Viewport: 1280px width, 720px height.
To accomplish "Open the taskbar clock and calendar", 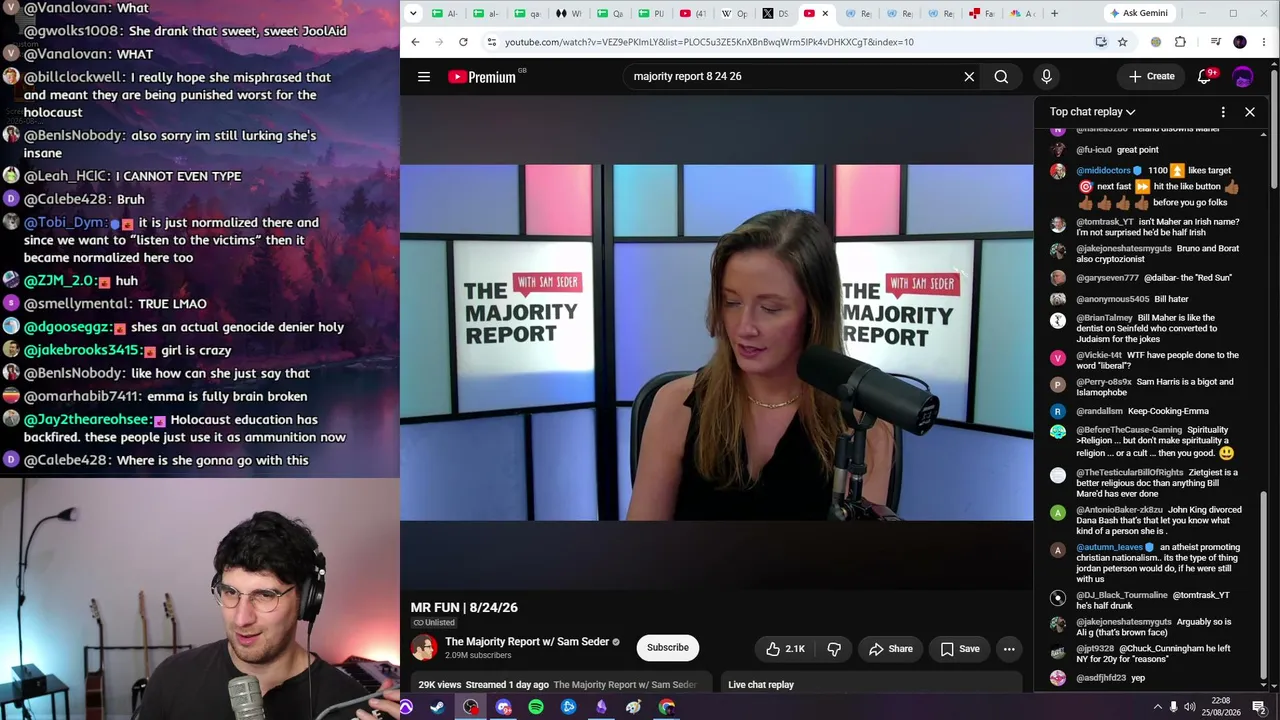I will pos(1221,707).
